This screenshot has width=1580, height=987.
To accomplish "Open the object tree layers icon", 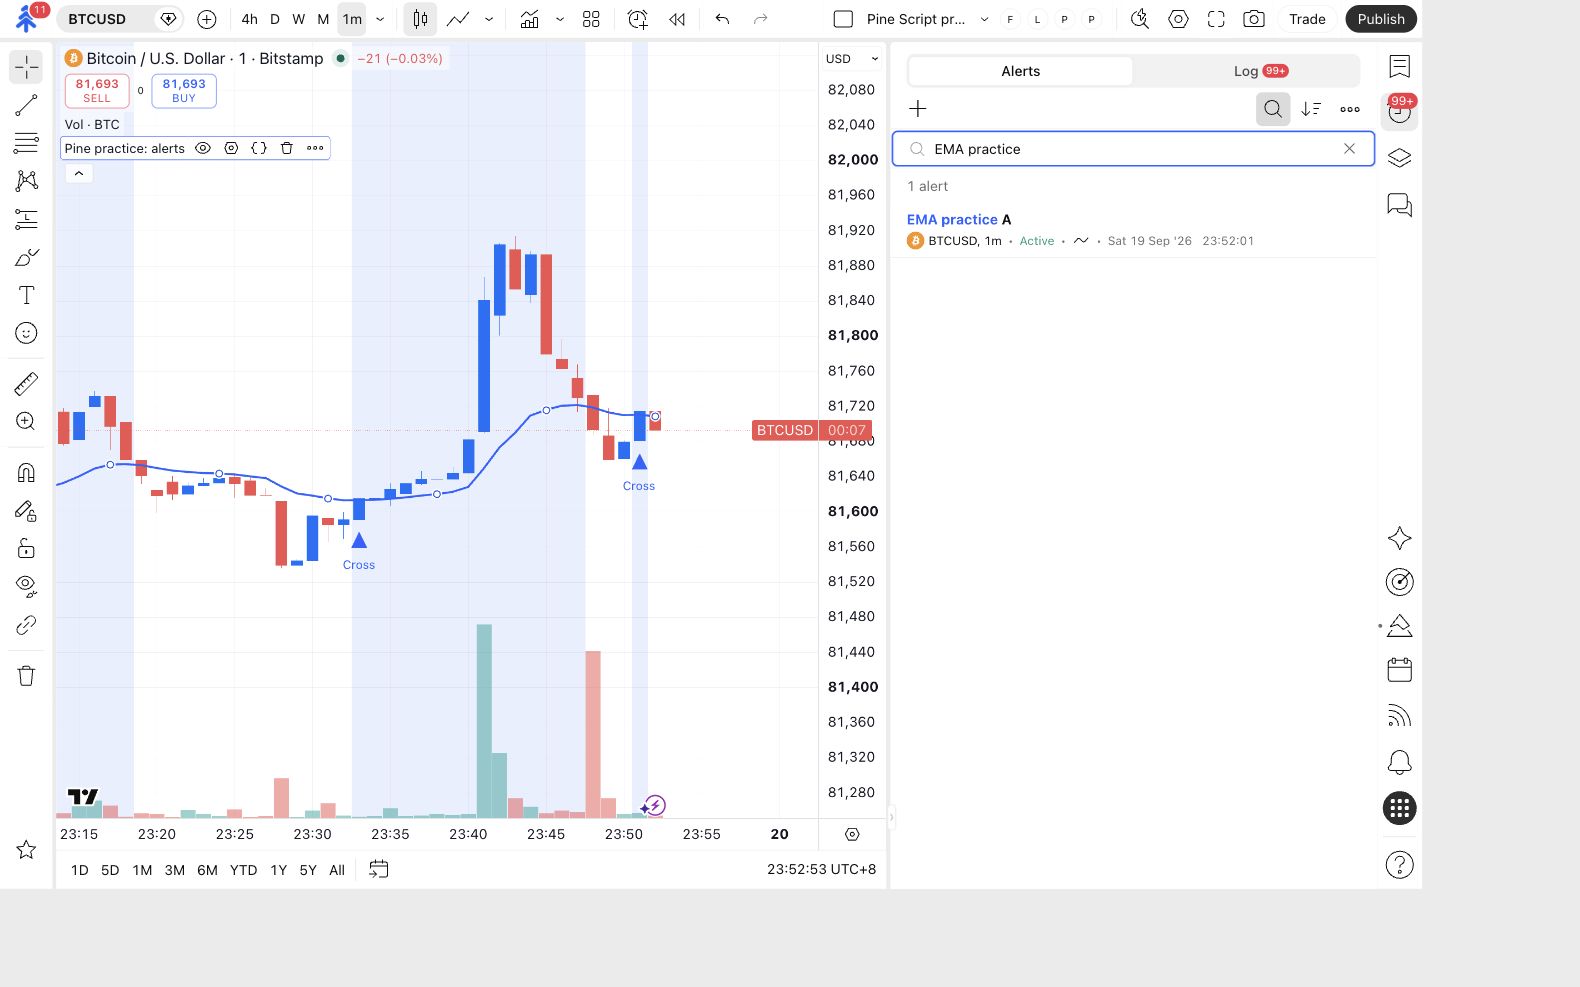I will [x=1400, y=159].
